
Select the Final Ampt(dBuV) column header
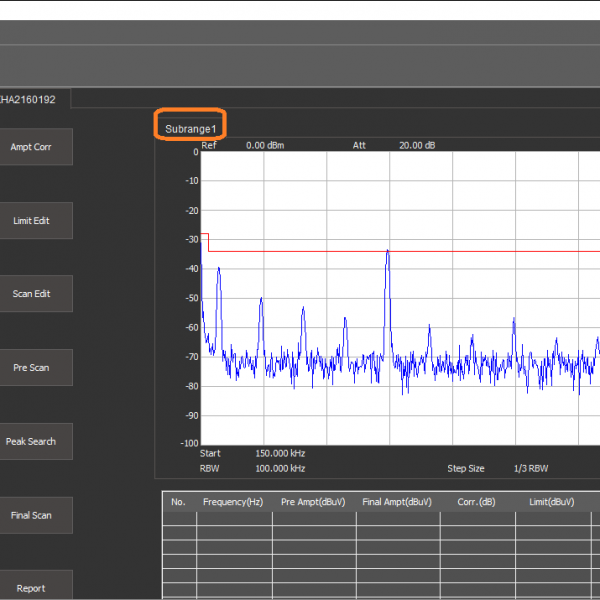397,502
